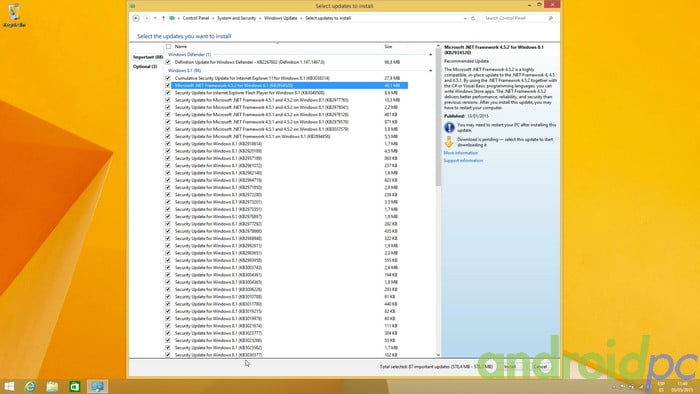Open the recent locations dropdown arrow
The height and width of the screenshot is (394, 700).
pos(155,18)
